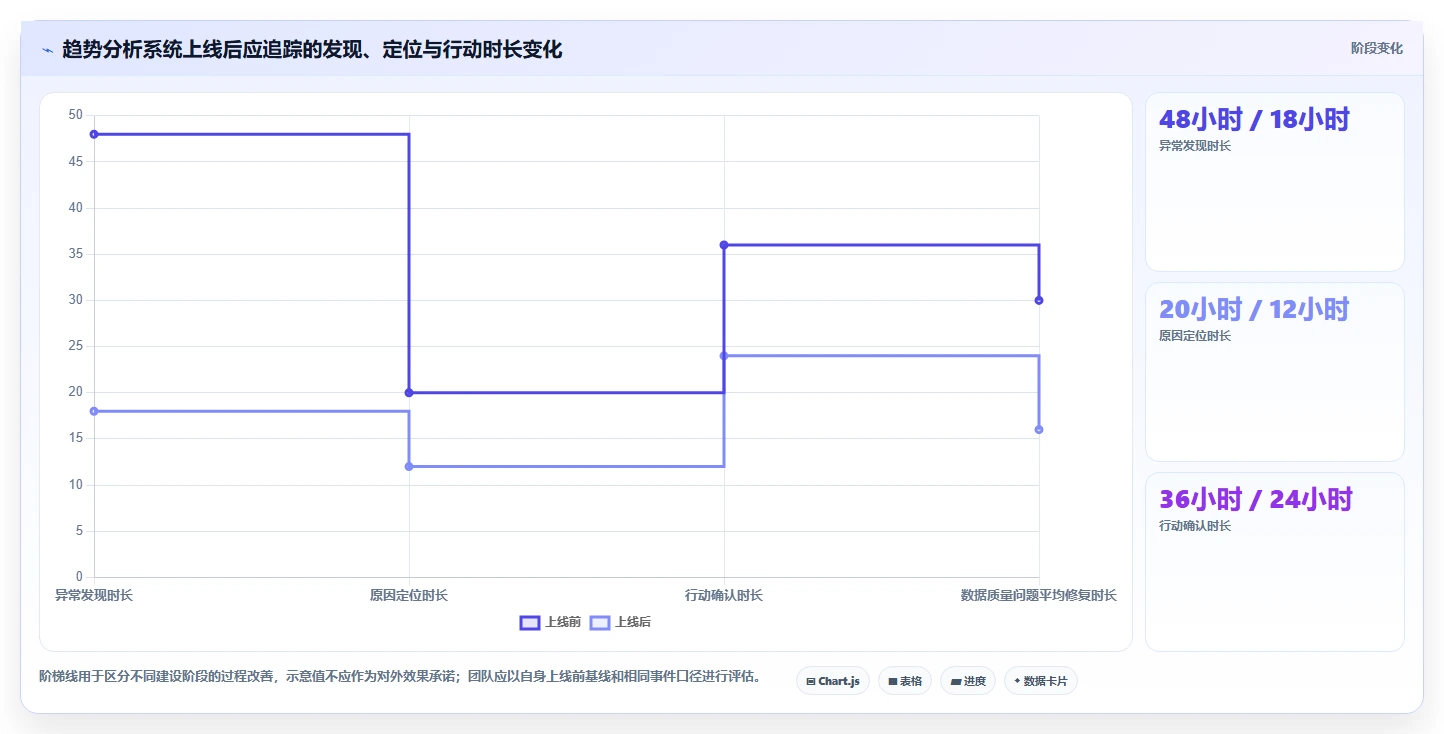The height and width of the screenshot is (734, 1444).
Task: Click the 上线前 legend color box
Action: pos(530,623)
